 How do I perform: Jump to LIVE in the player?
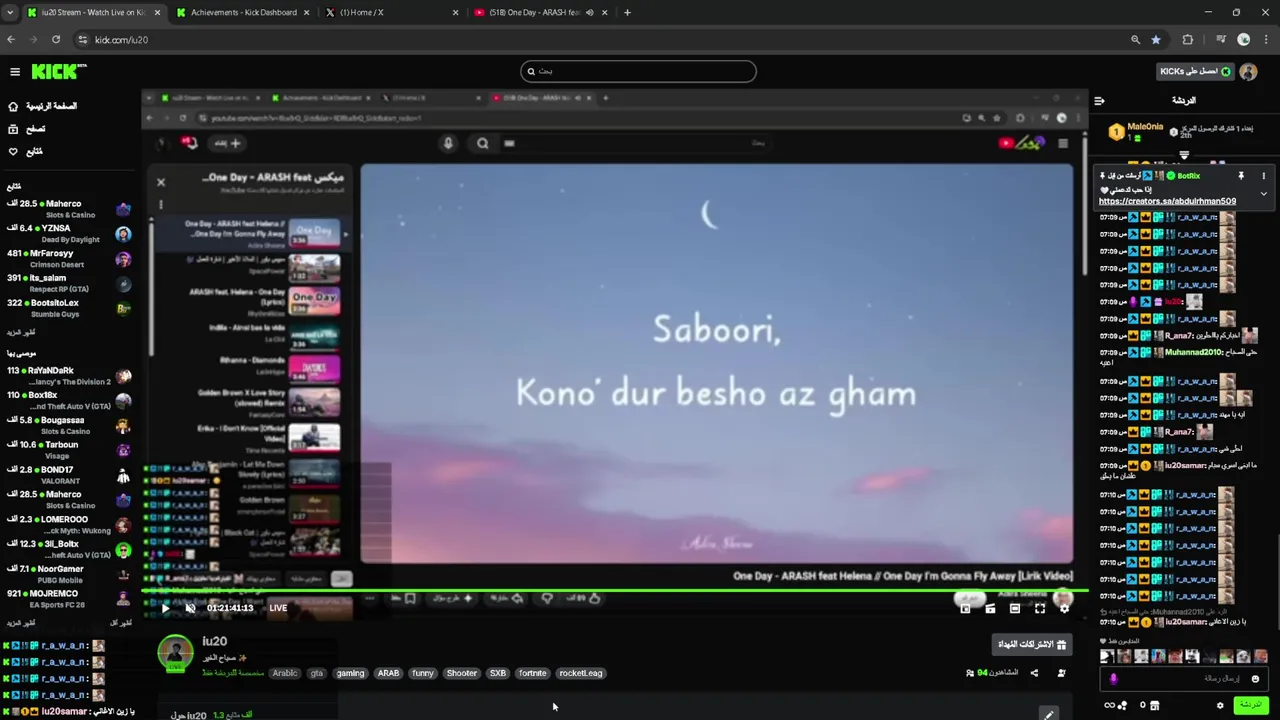tap(278, 608)
